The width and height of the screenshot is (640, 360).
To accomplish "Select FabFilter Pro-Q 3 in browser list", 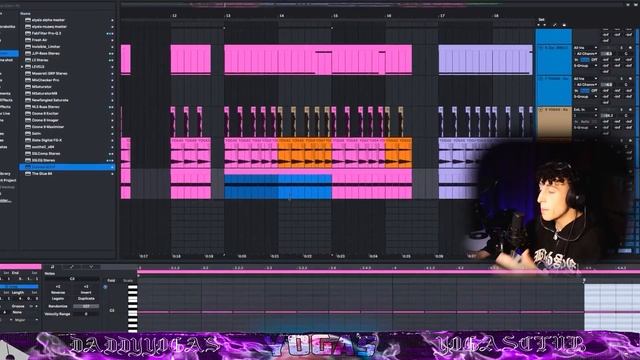I will pyautogui.click(x=67, y=33).
